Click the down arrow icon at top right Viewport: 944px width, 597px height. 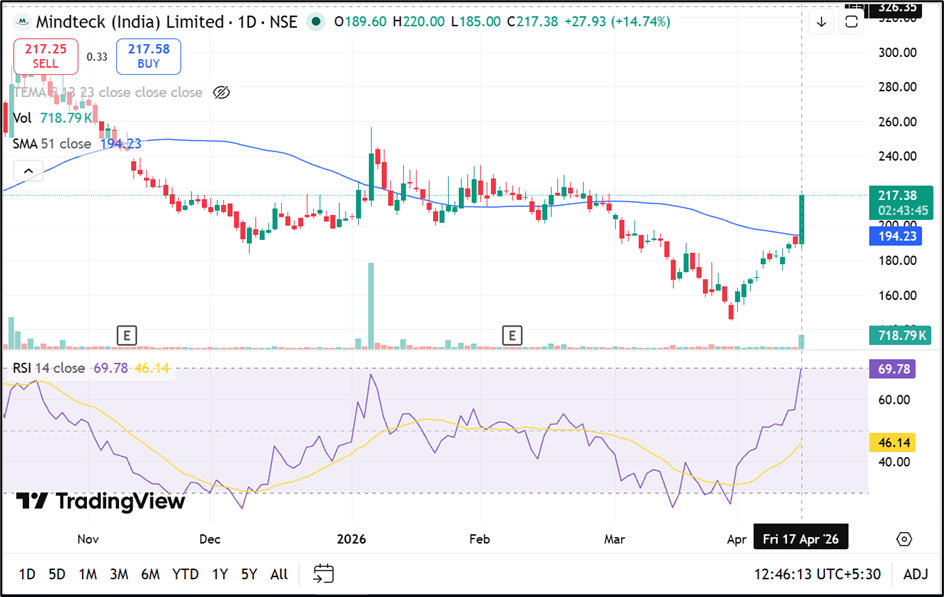tap(821, 22)
